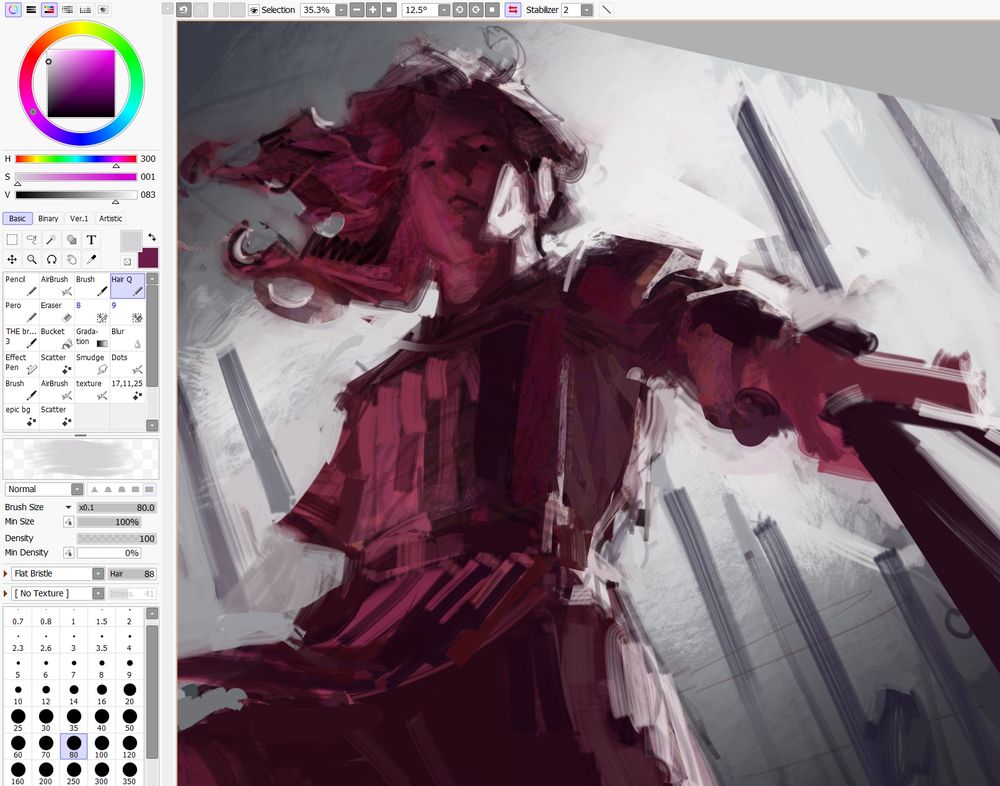Toggle the color mixer panel icon
Image resolution: width=1000 pixels, height=786 pixels.
pyautogui.click(x=67, y=10)
